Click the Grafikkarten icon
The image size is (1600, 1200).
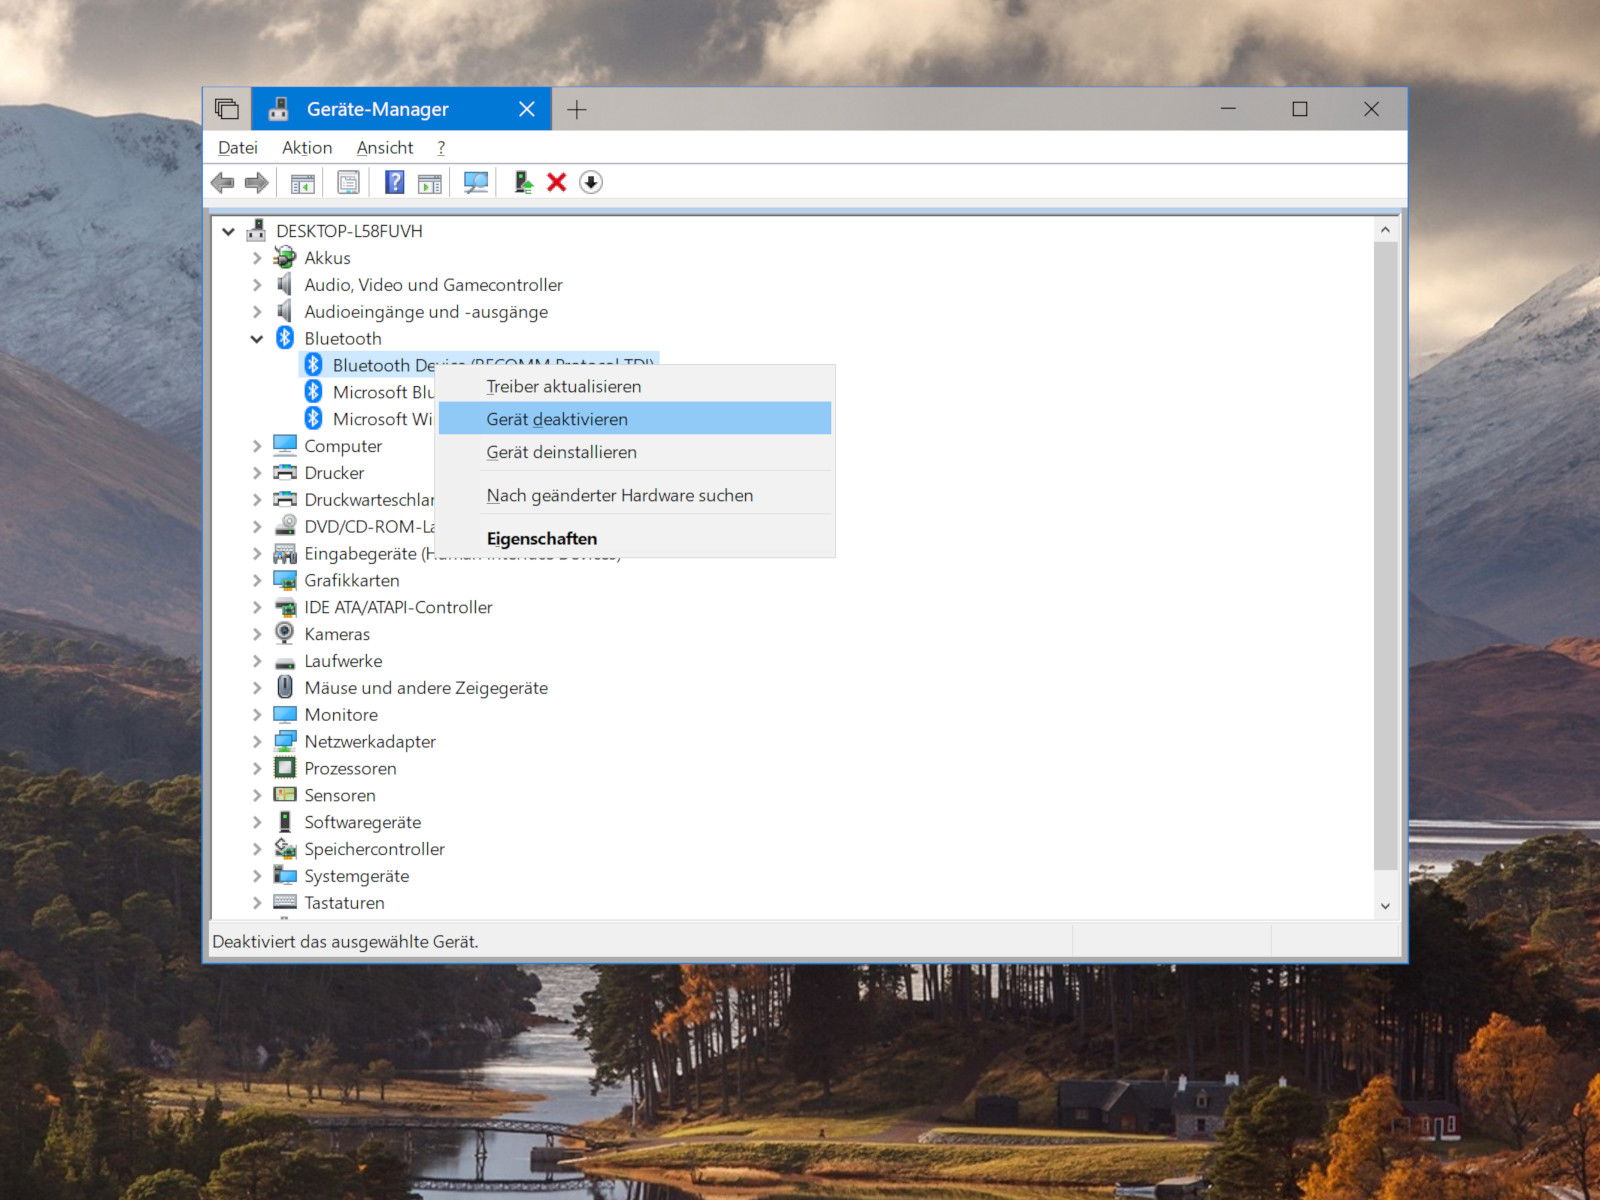[x=285, y=580]
